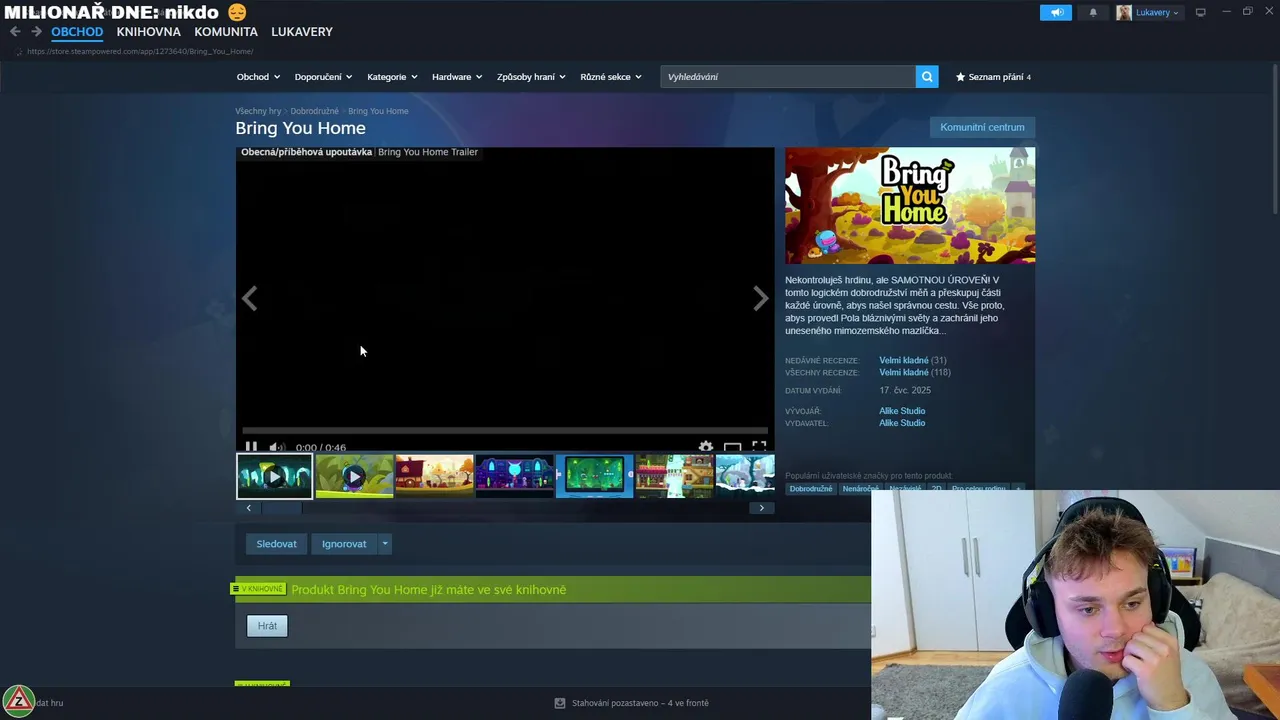
Task: Expand the Různé sekce dropdown
Action: pyautogui.click(x=611, y=77)
